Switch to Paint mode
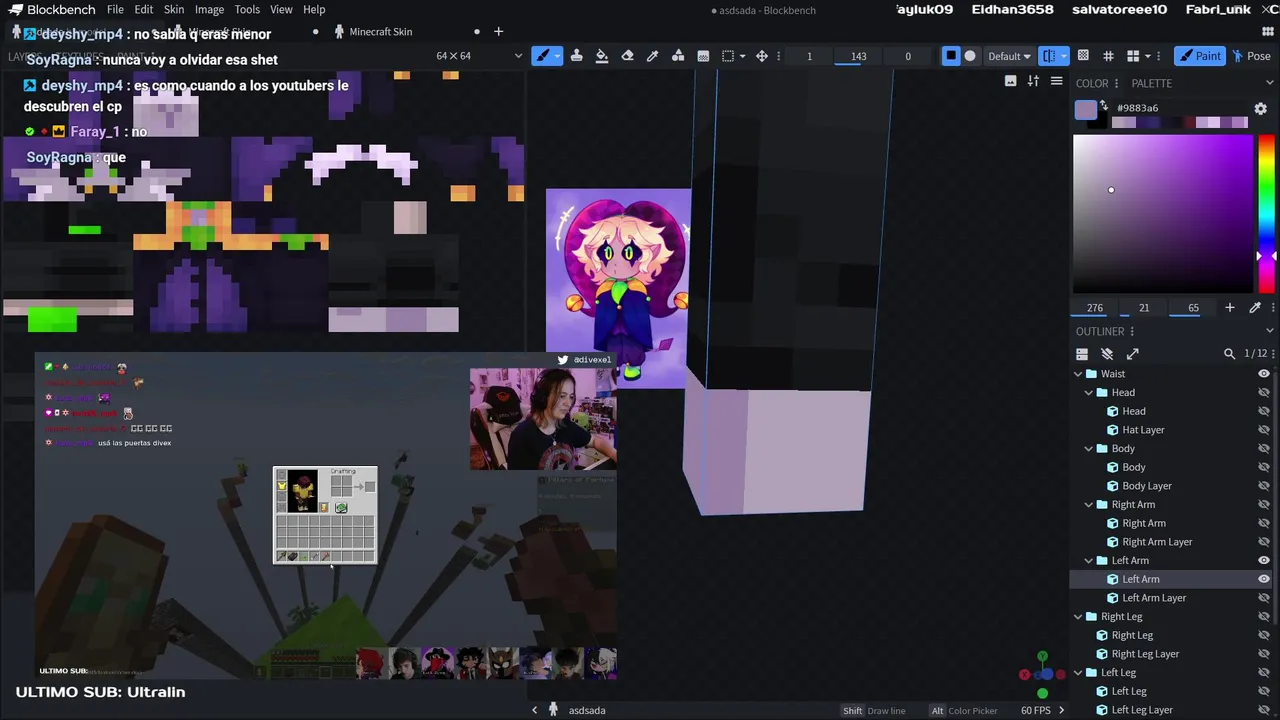 (x=1198, y=56)
